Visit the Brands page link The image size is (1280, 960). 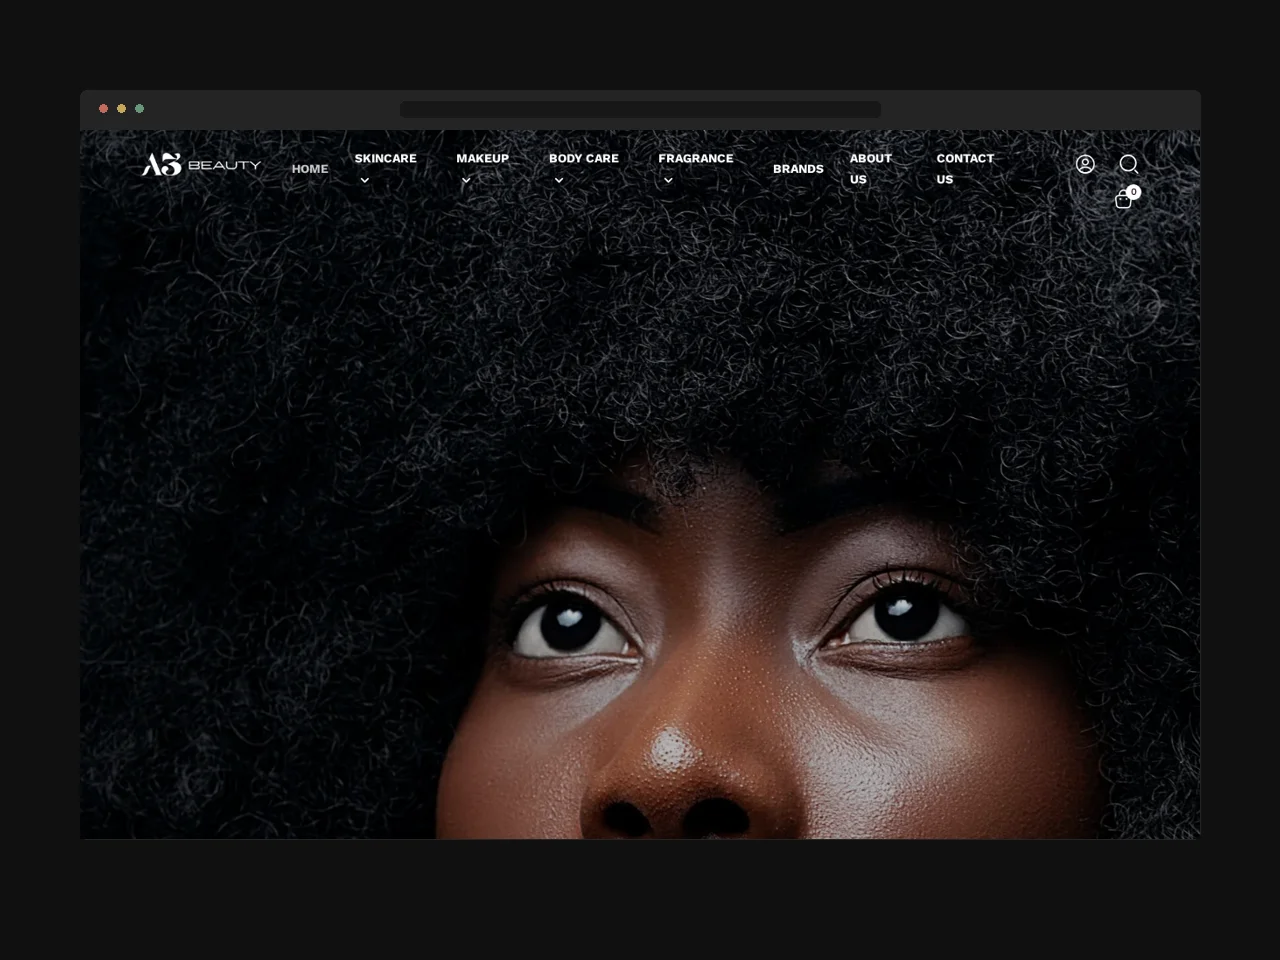pyautogui.click(x=798, y=169)
